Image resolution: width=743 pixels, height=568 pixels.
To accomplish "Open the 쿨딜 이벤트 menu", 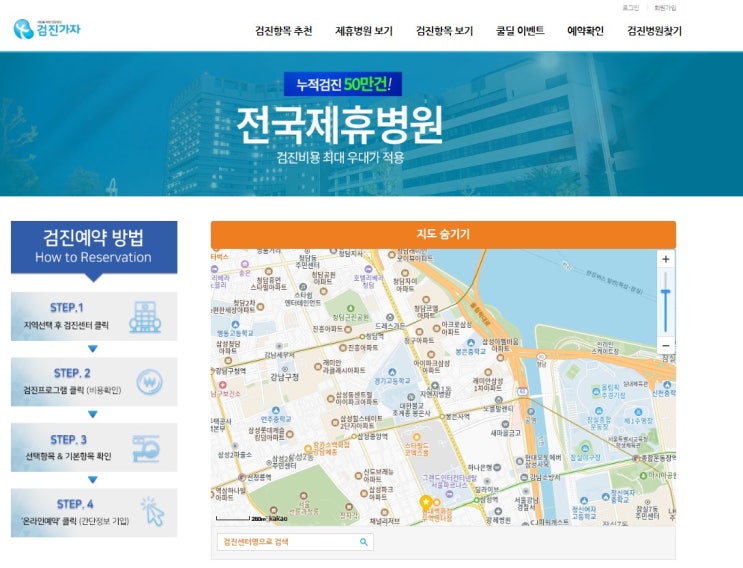I will coord(520,31).
